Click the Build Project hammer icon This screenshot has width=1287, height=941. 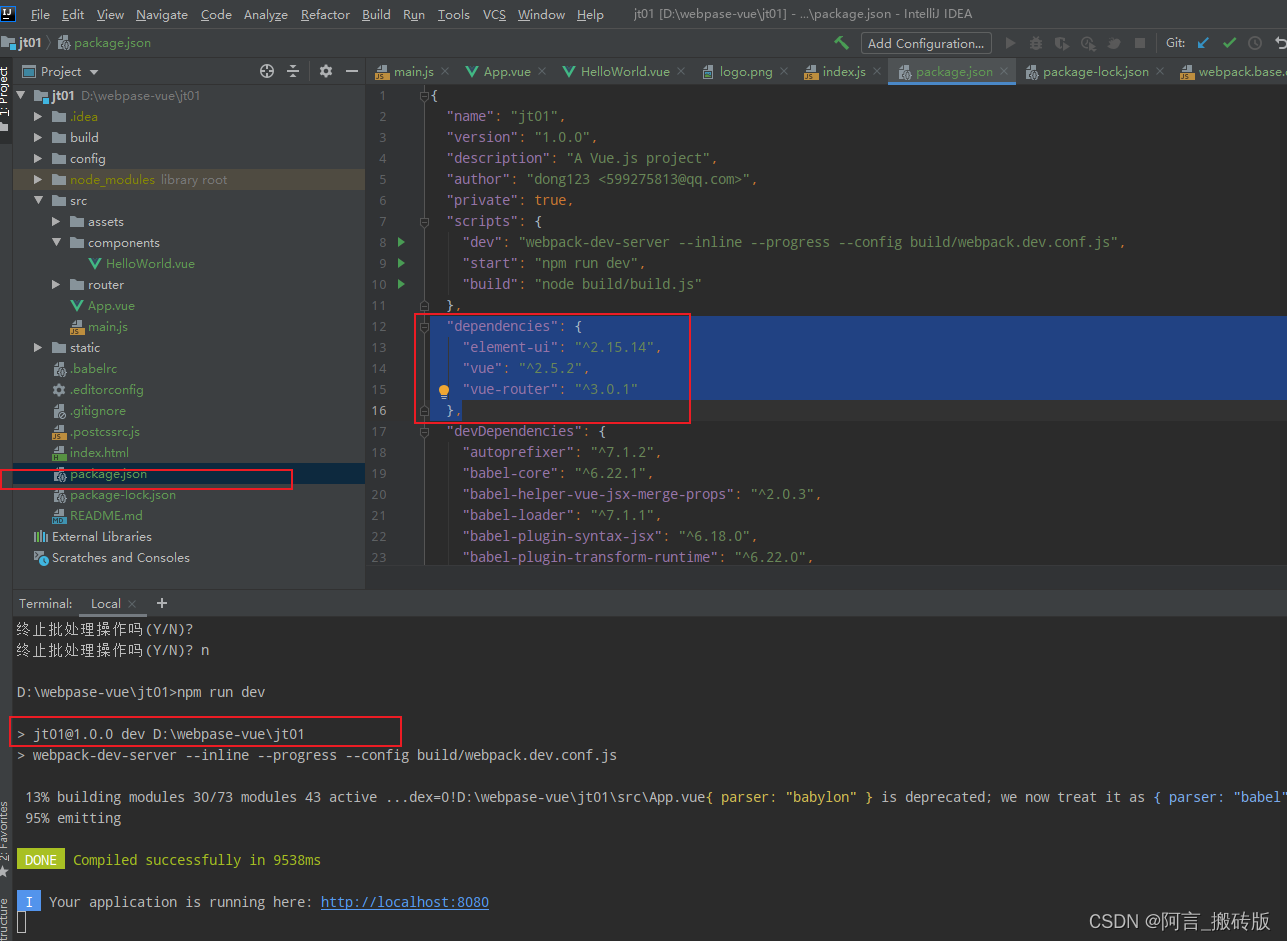[x=842, y=43]
